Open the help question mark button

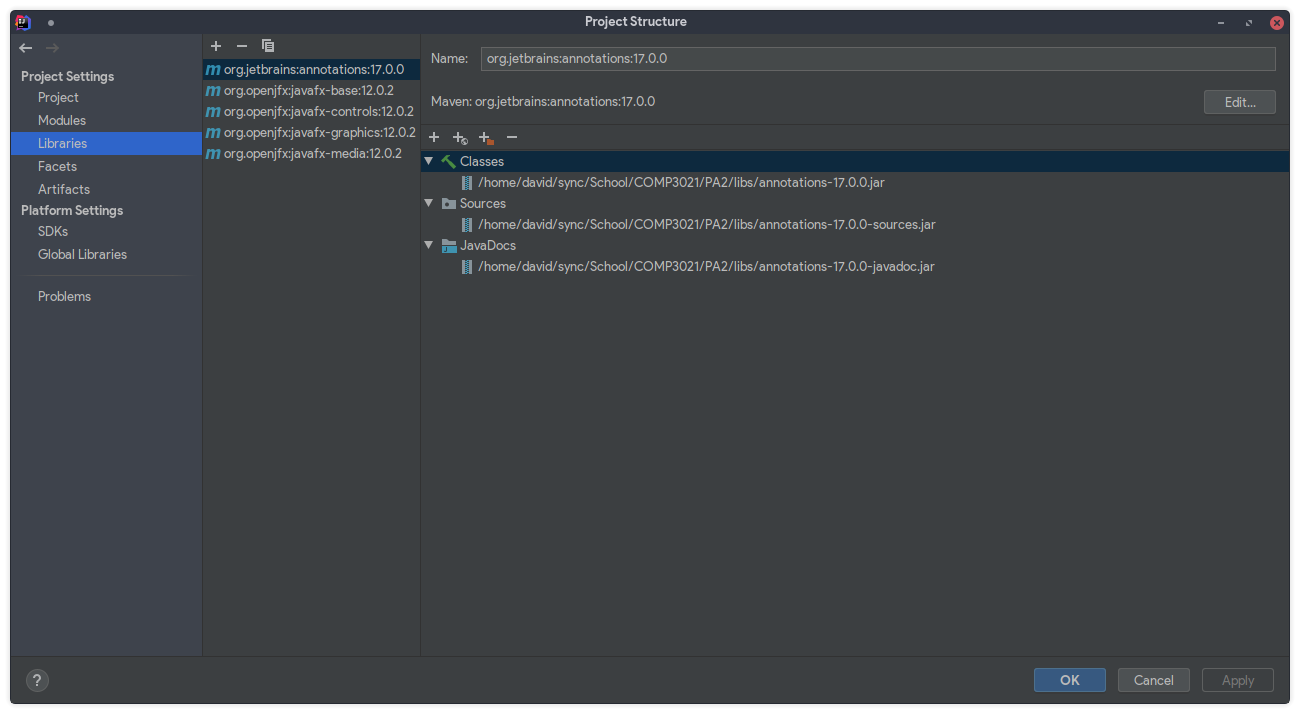pos(37,680)
